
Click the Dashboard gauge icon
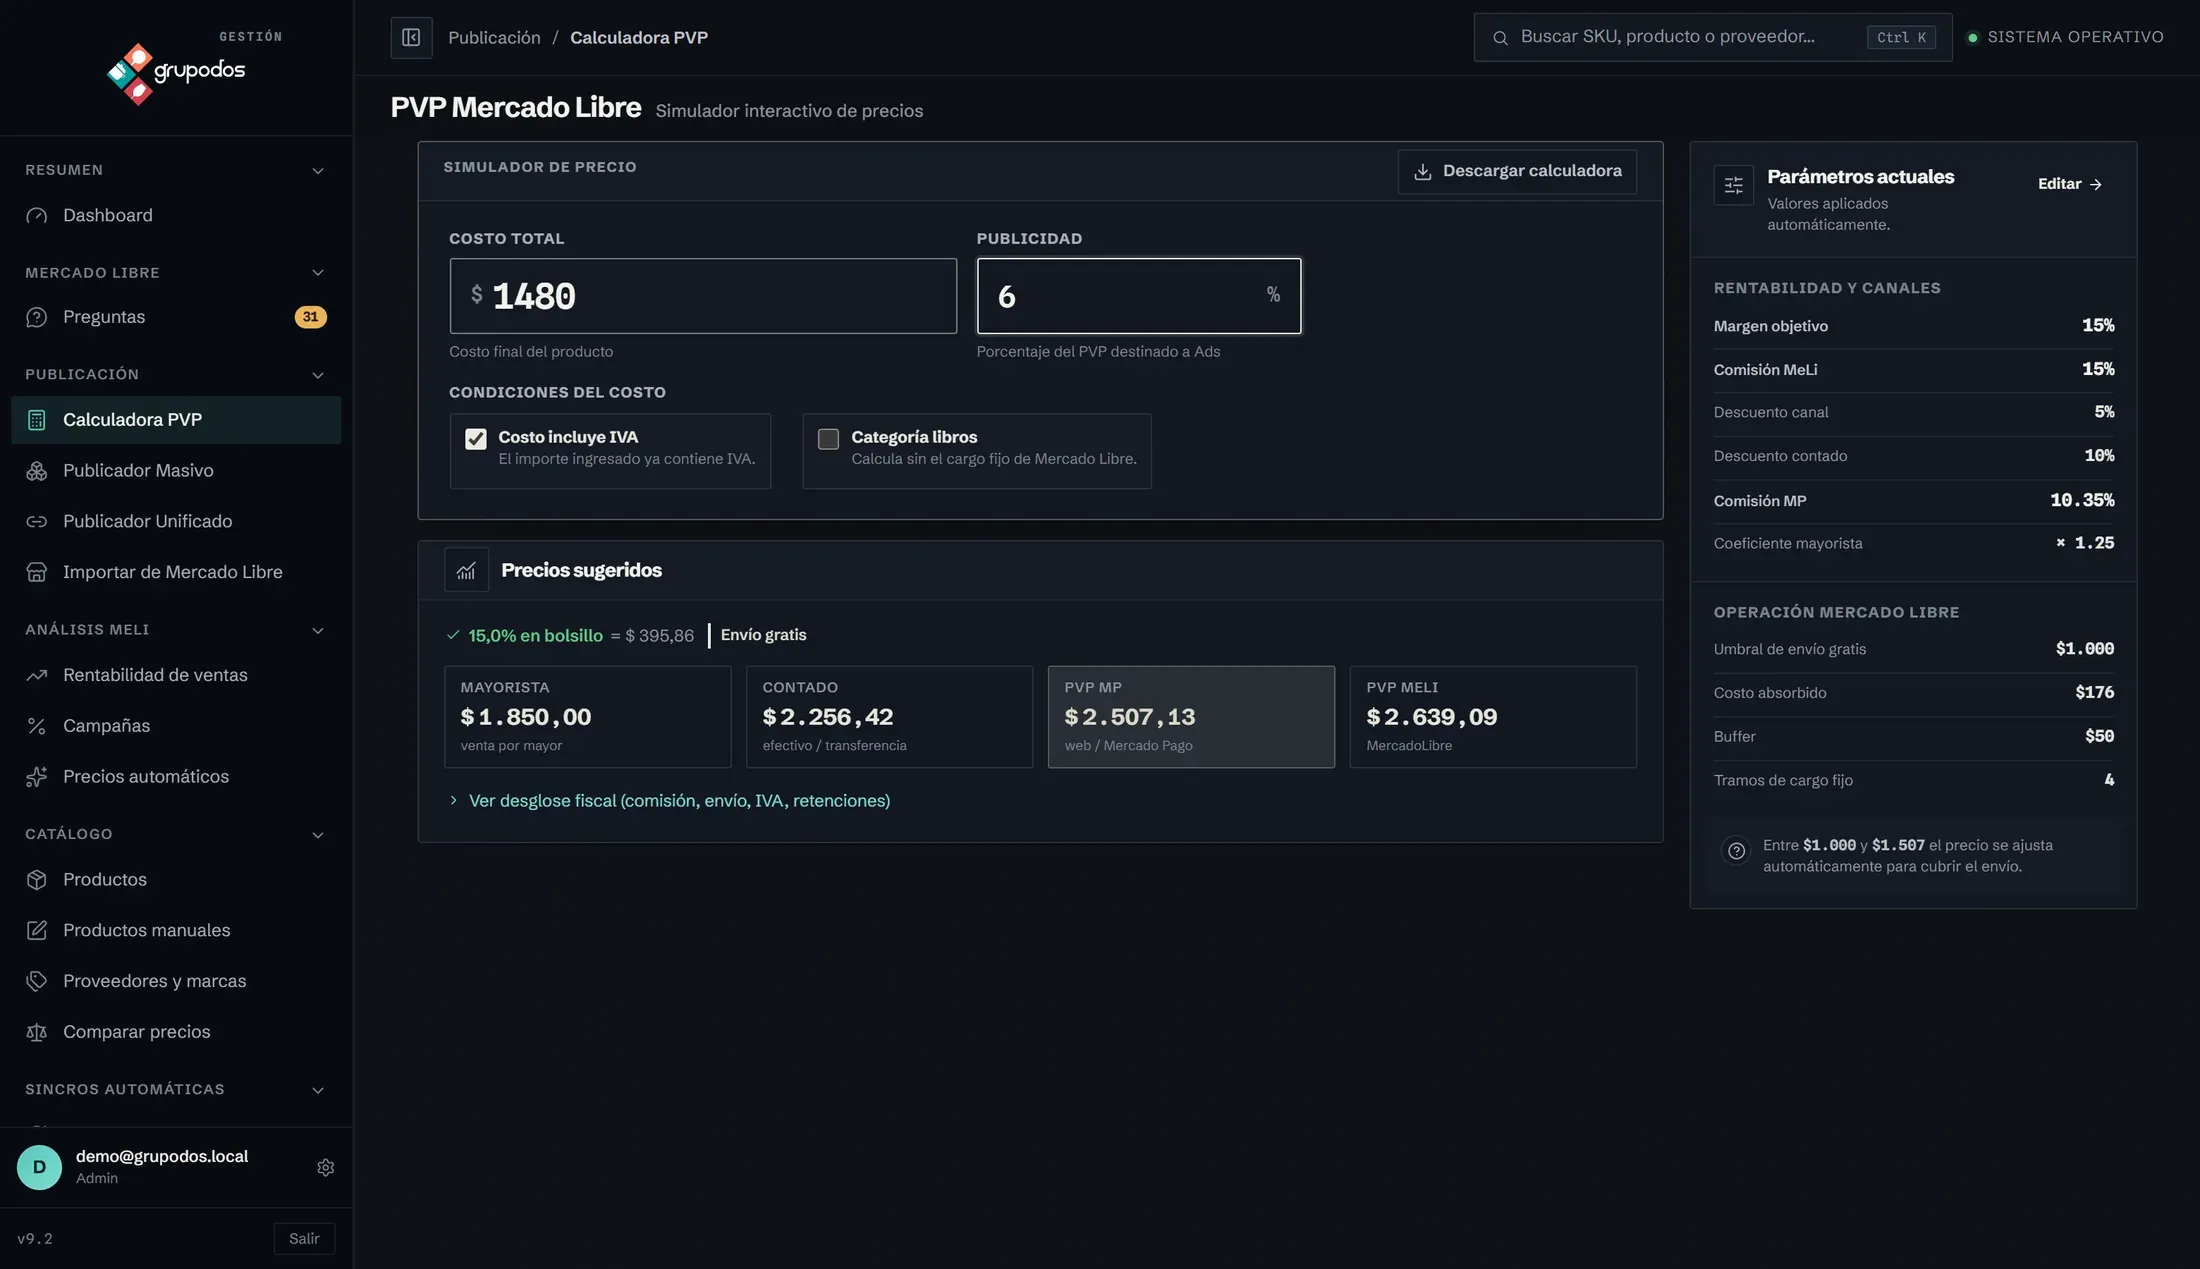tap(37, 215)
